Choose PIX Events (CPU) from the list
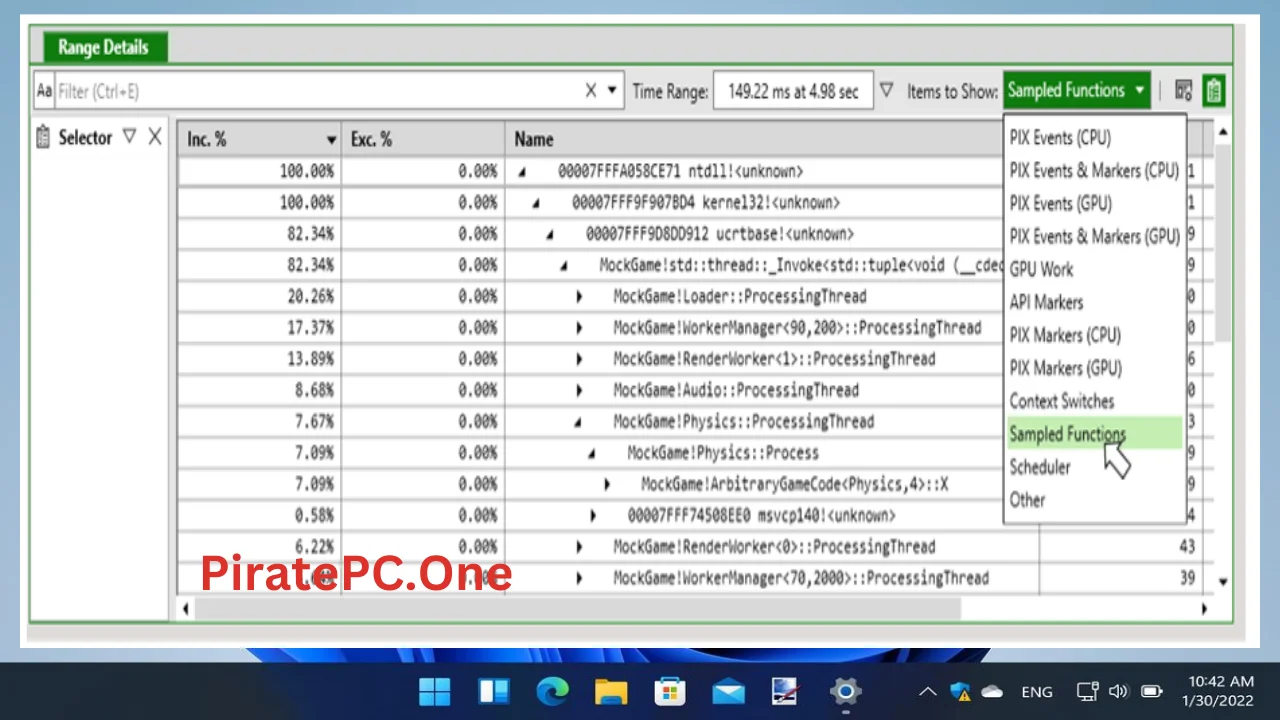Viewport: 1280px width, 720px height. tap(1060, 137)
